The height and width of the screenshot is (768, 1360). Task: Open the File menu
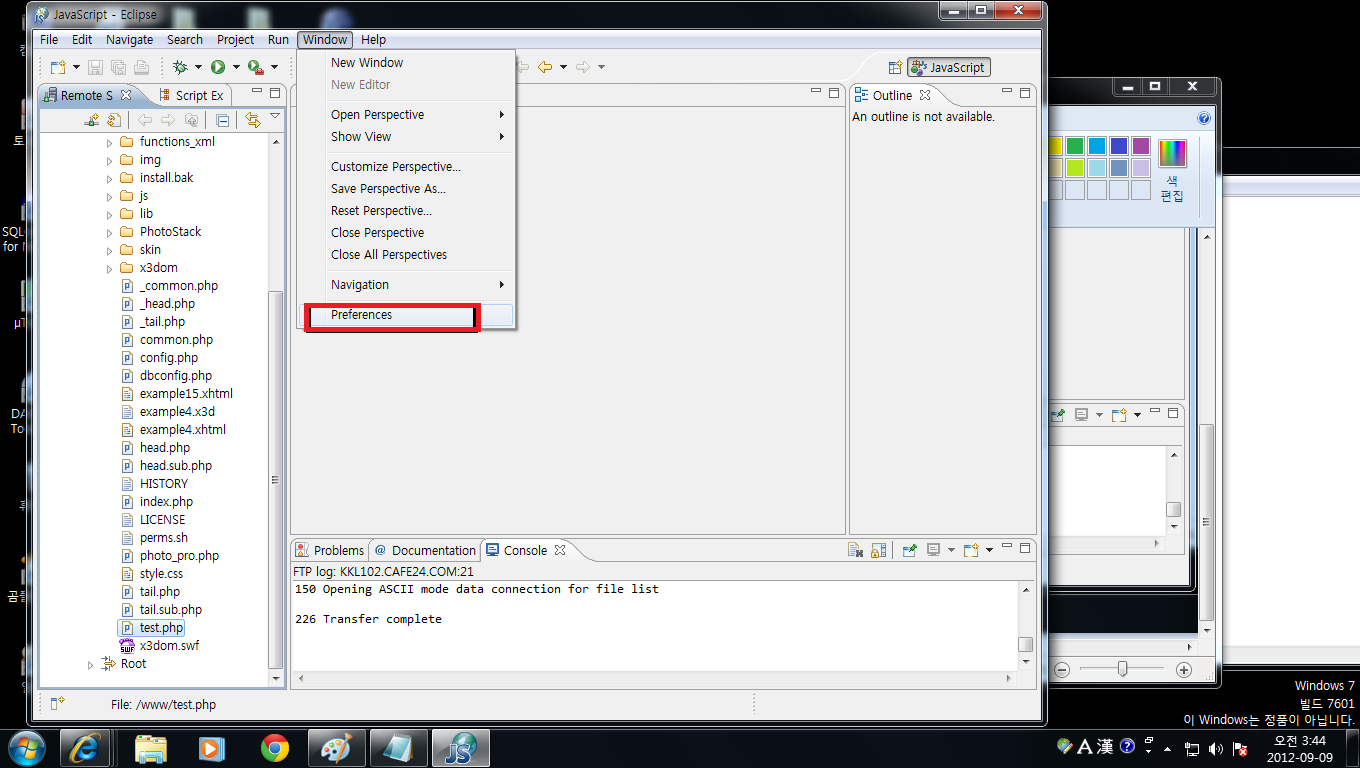coord(49,39)
